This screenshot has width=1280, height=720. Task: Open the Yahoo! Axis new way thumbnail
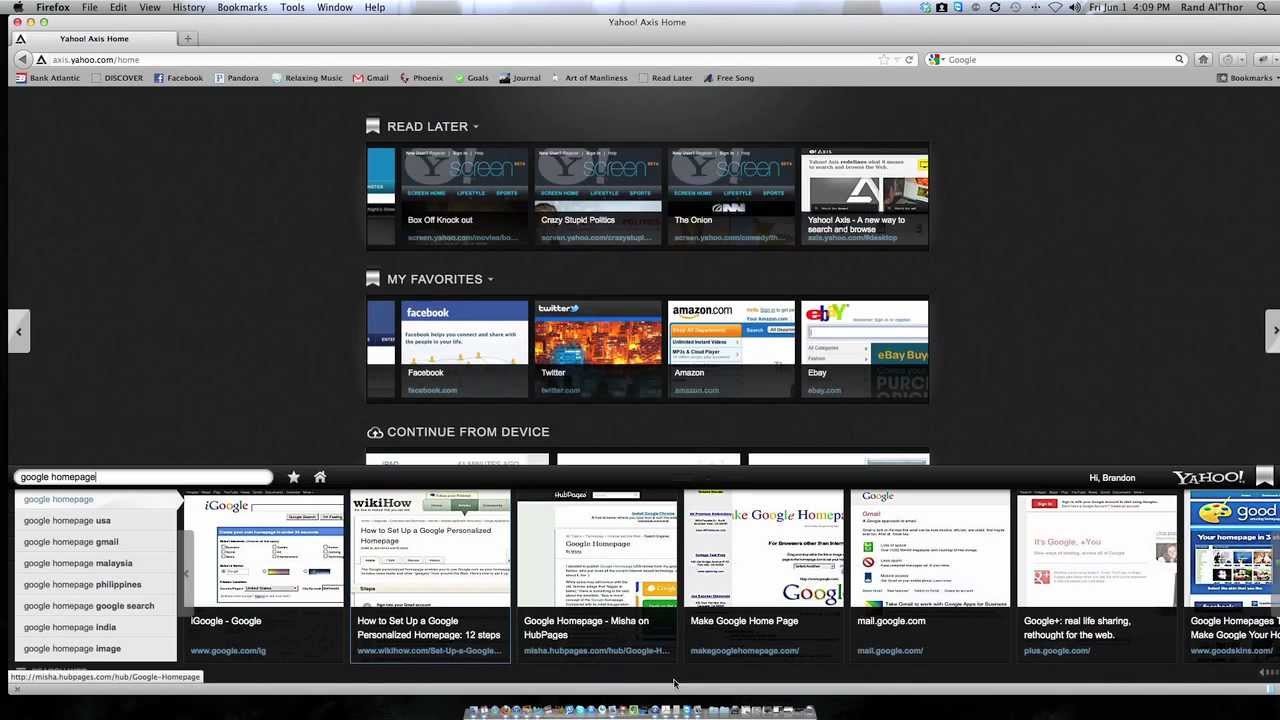tap(864, 196)
